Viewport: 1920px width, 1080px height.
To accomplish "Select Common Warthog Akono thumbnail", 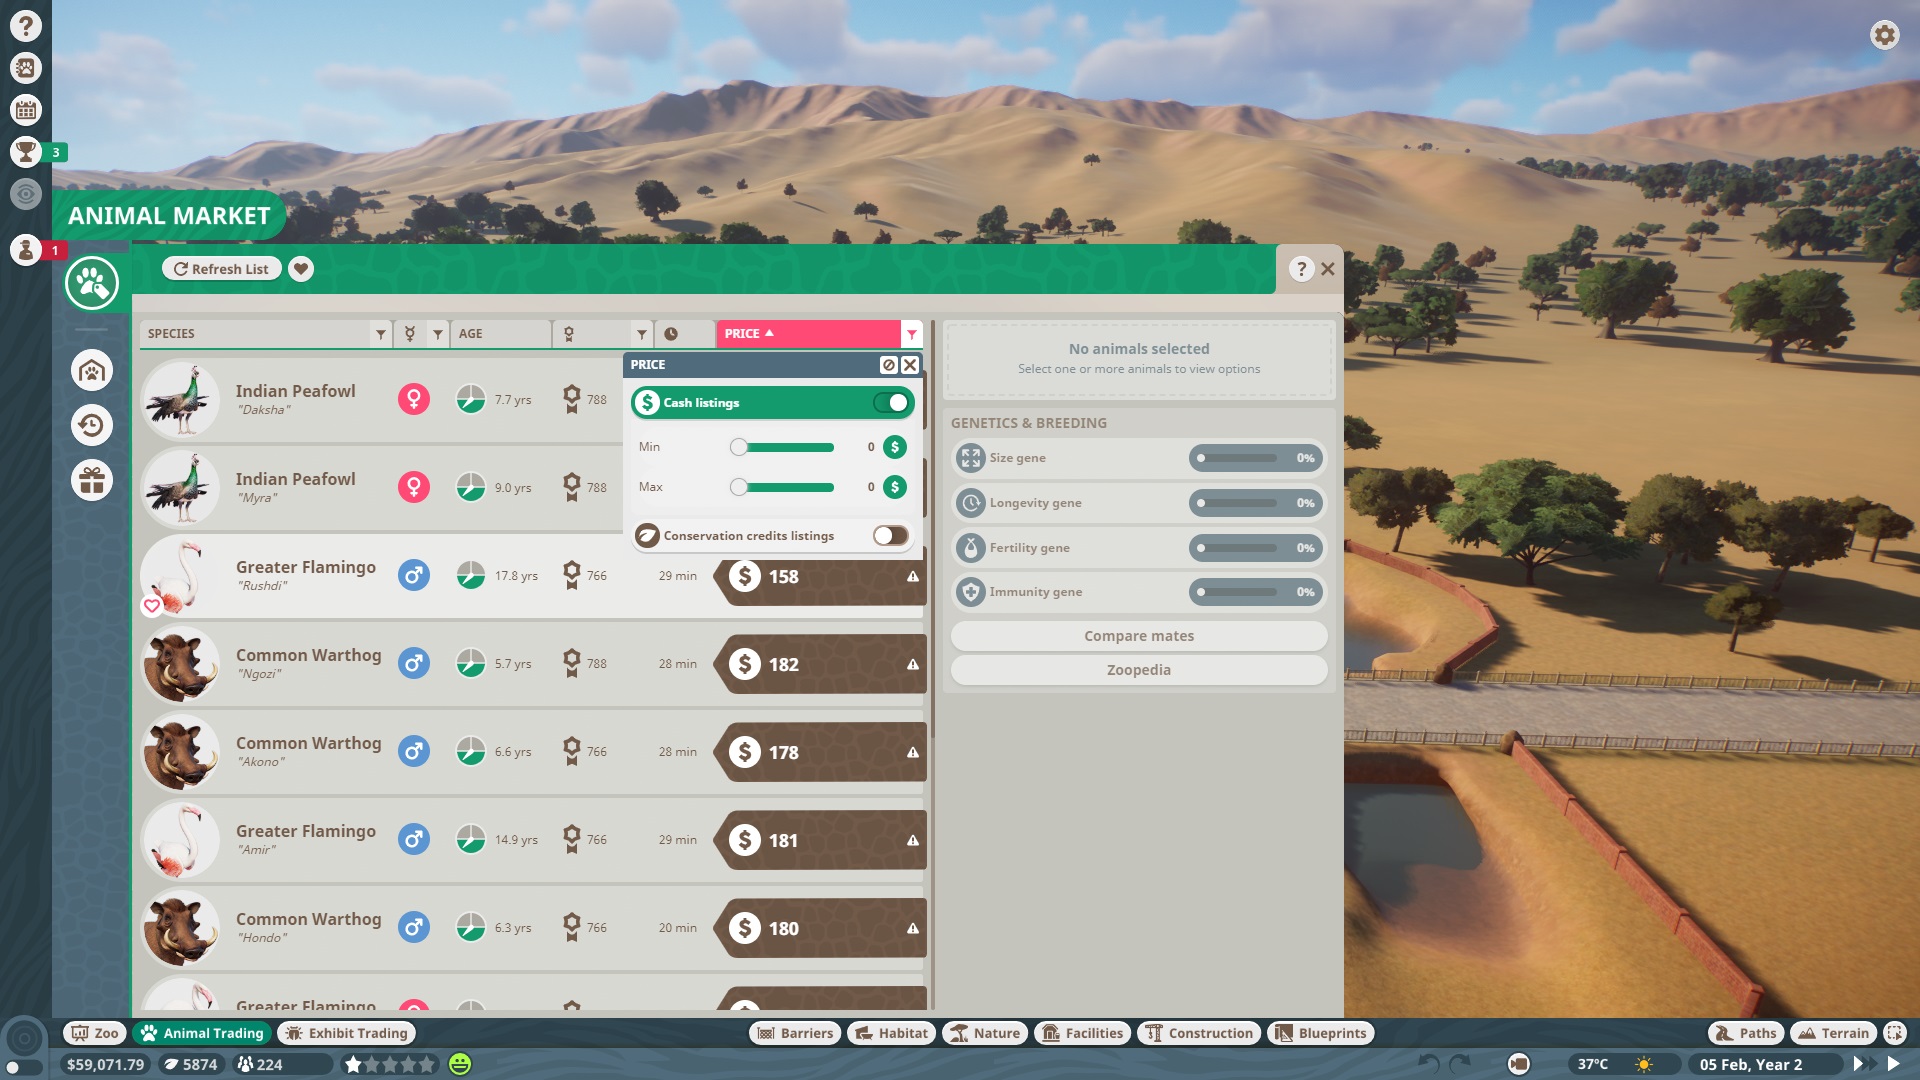I will 180,752.
